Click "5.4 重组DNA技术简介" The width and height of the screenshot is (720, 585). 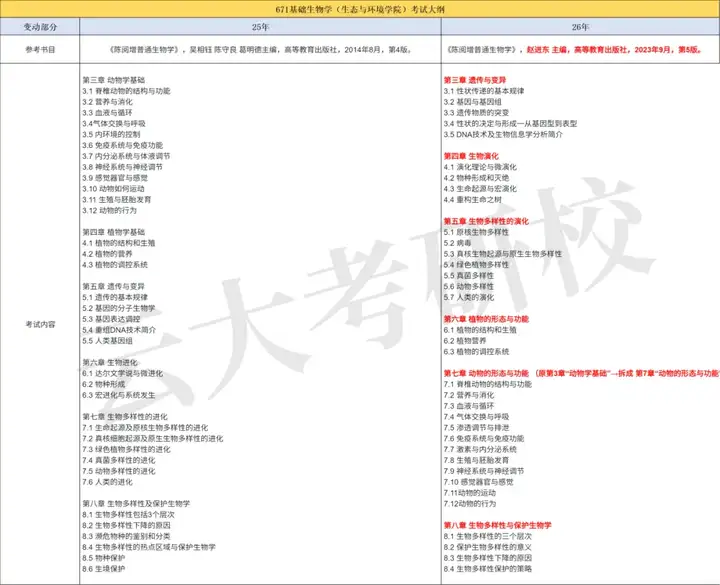[x=119, y=330]
